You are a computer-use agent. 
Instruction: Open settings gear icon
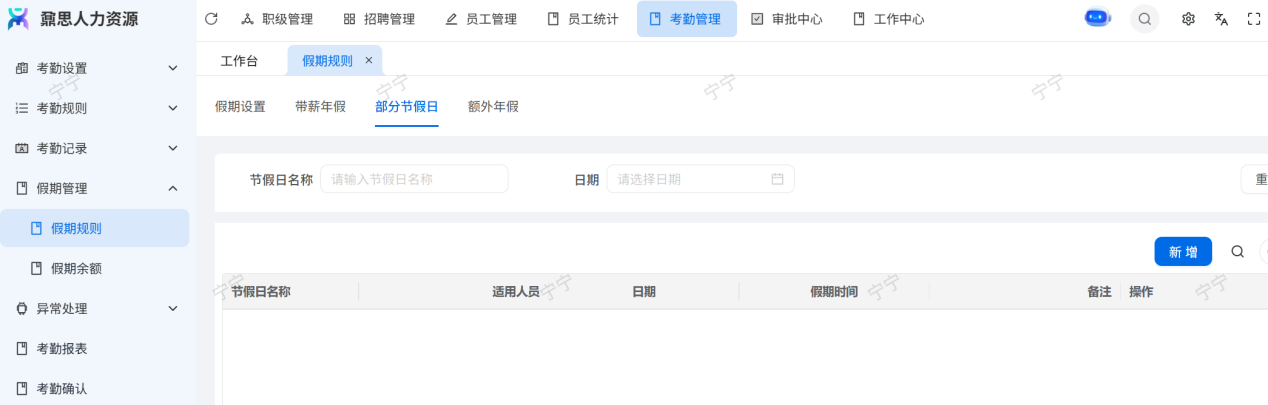coord(1188,19)
